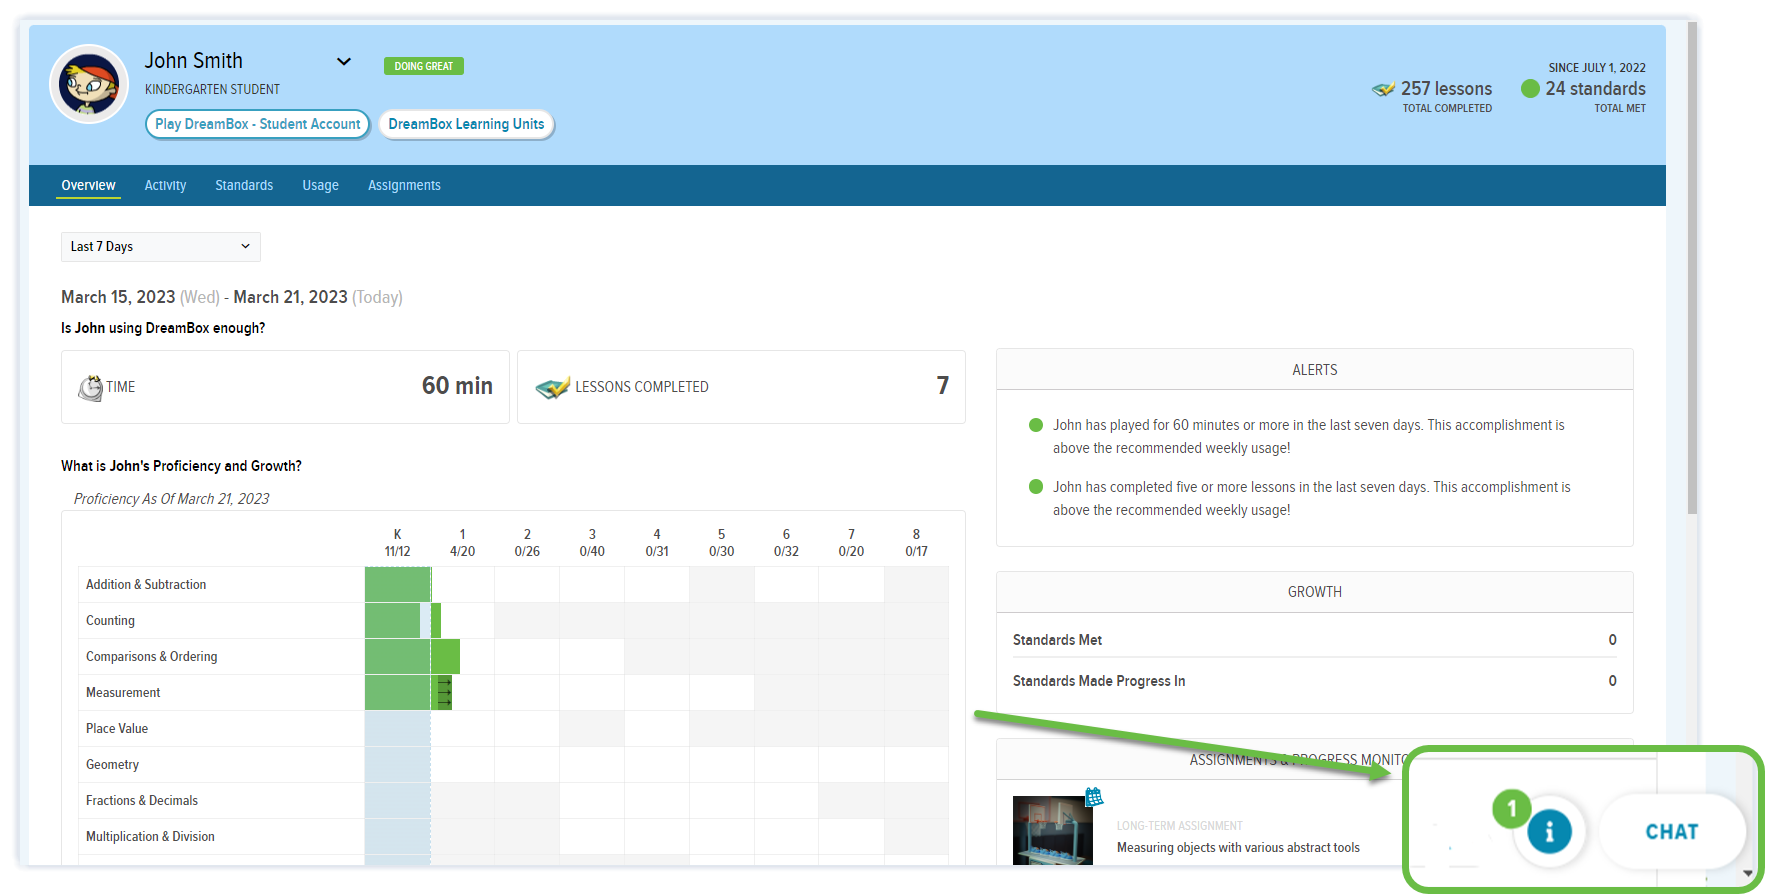Click Standards Made Progress In row
The height and width of the screenshot is (894, 1765).
tap(1315, 681)
